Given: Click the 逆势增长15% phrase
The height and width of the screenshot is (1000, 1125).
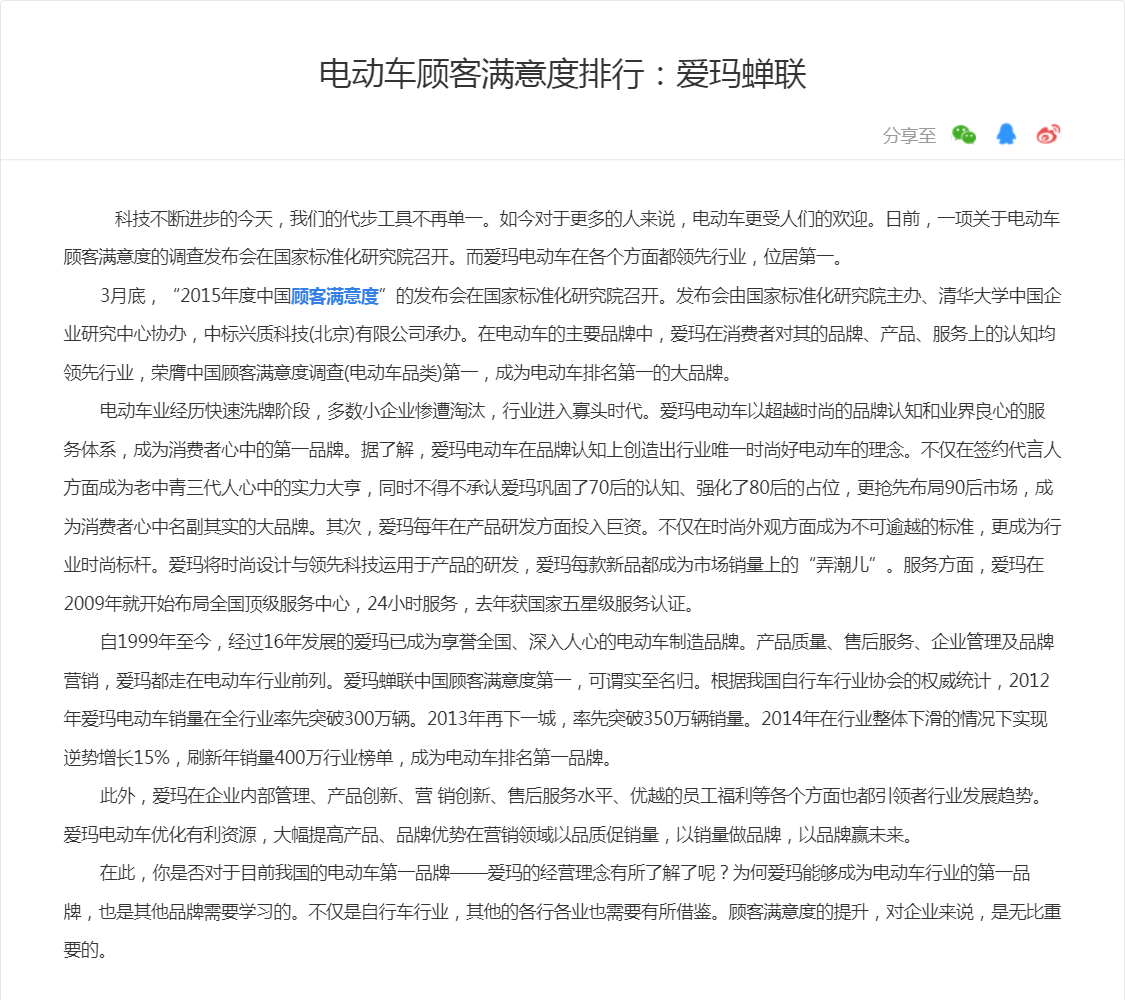Looking at the screenshot, I should [x=116, y=757].
